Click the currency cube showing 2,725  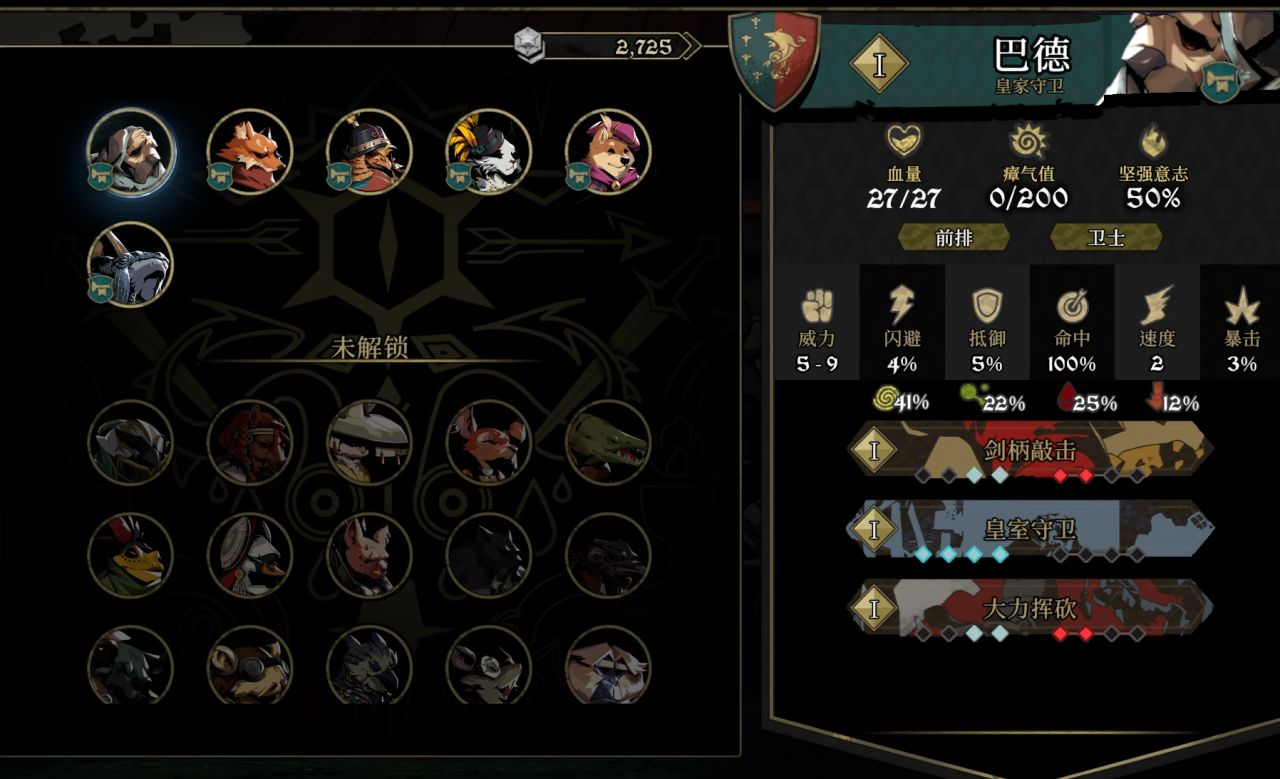pyautogui.click(x=529, y=45)
